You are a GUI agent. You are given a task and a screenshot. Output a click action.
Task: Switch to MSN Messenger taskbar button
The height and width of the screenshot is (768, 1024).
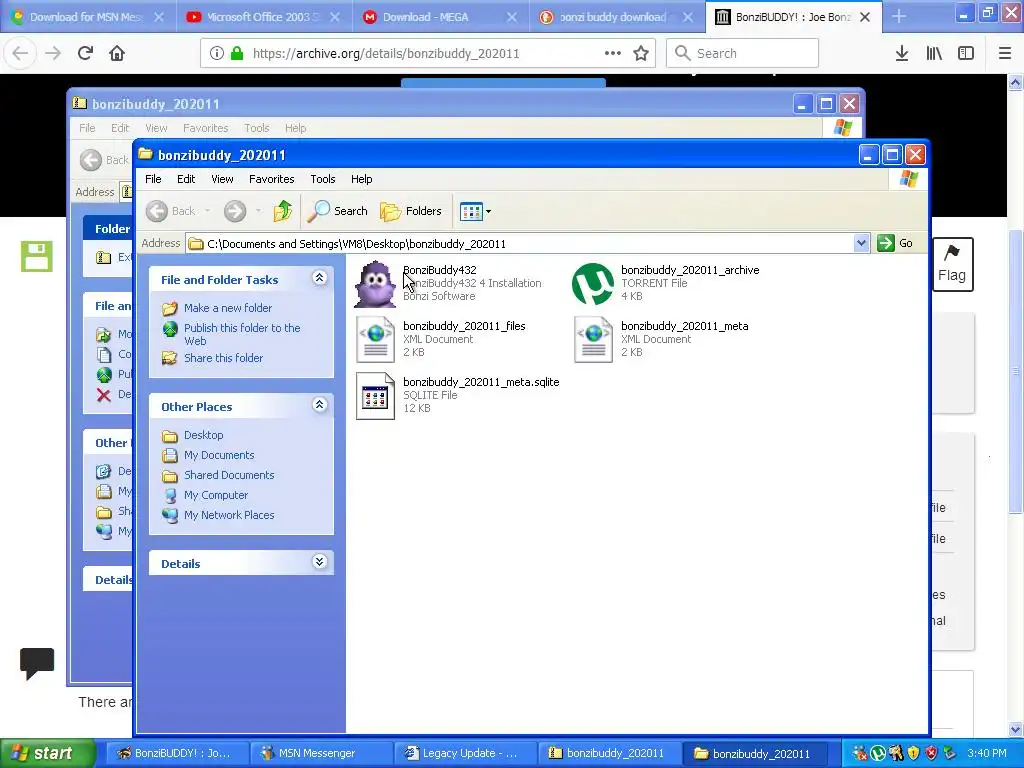pyautogui.click(x=320, y=753)
